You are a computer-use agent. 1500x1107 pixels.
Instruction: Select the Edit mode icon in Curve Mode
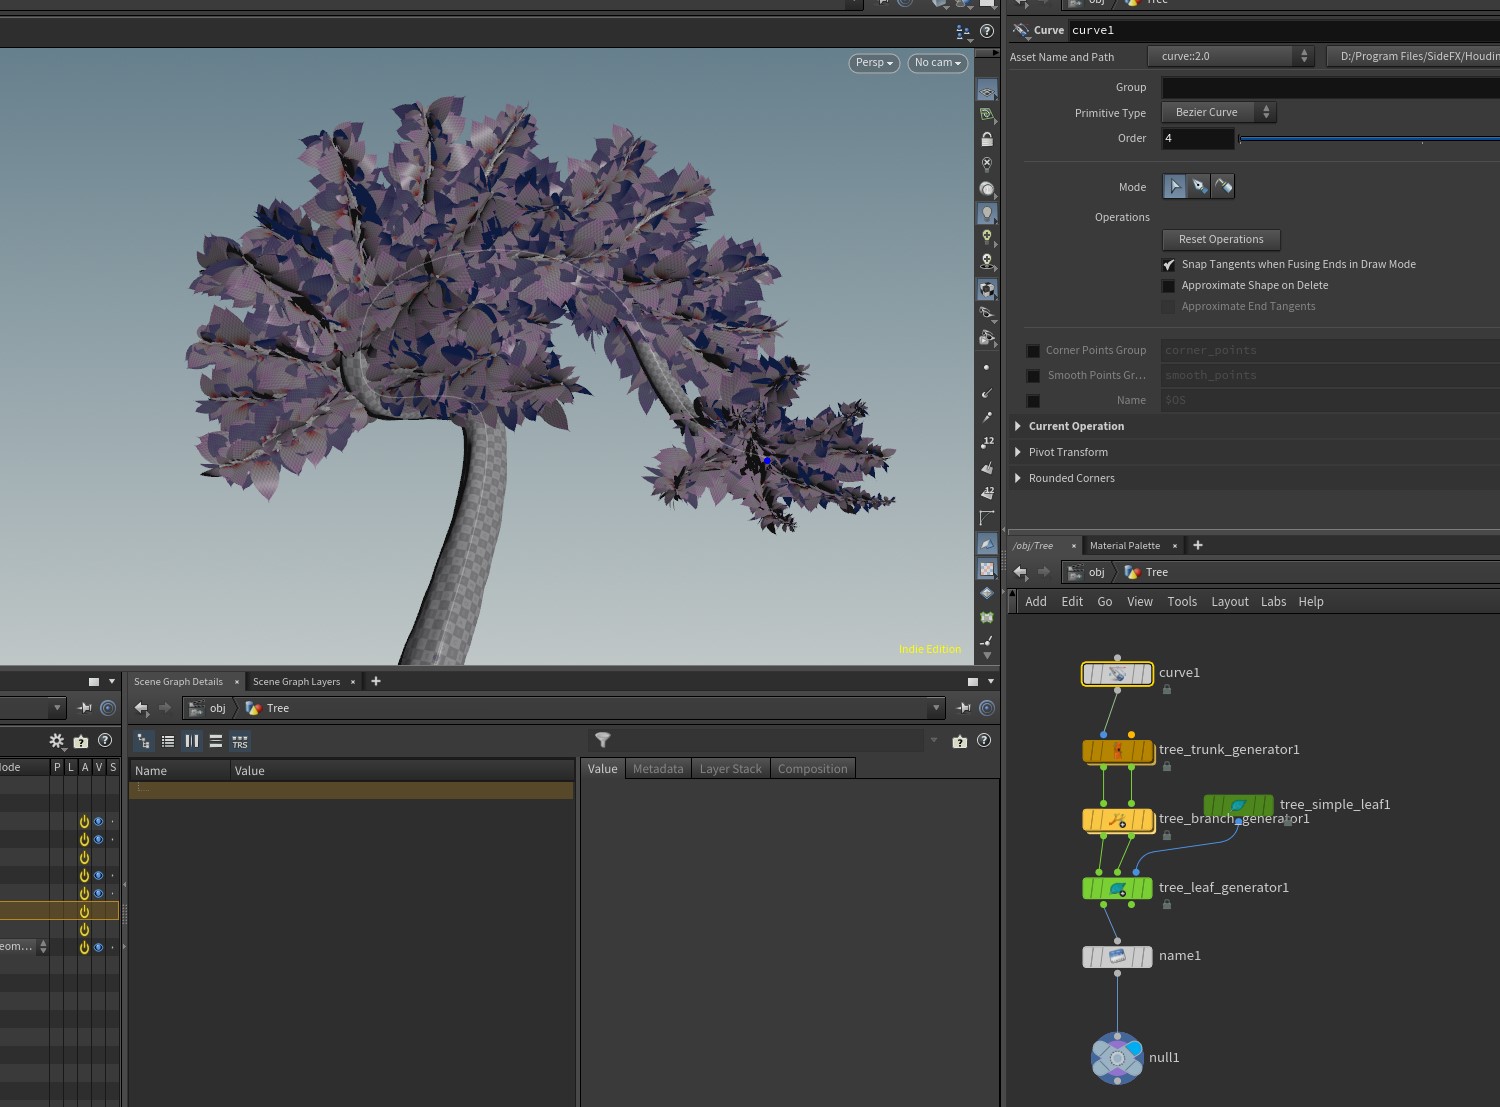click(x=1223, y=186)
